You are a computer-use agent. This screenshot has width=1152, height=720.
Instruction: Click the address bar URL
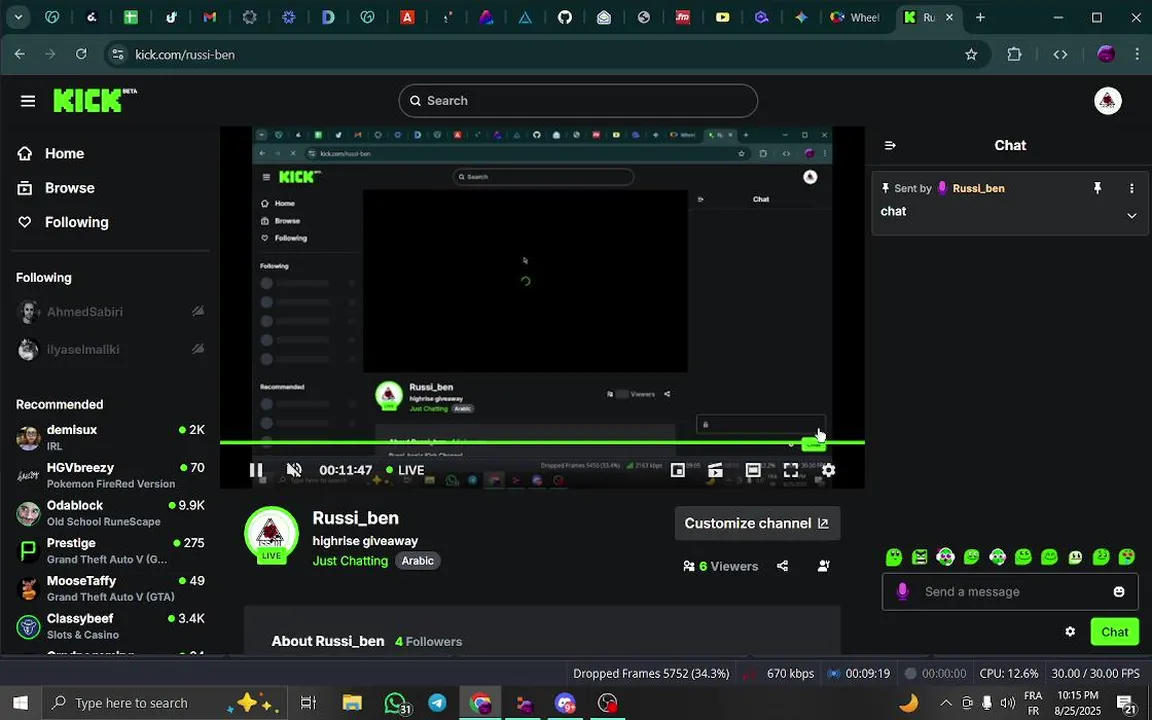point(184,54)
